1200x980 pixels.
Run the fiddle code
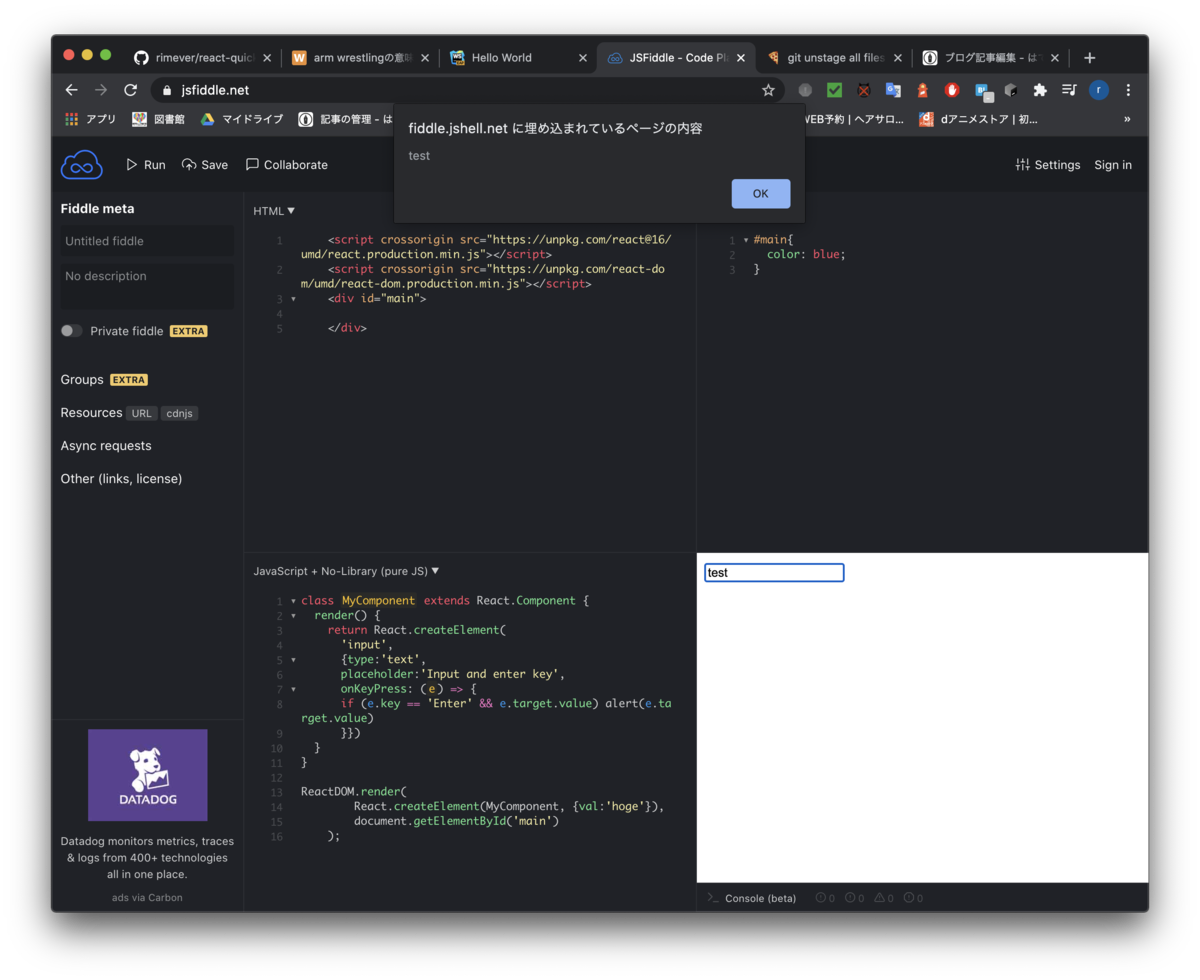(x=146, y=165)
